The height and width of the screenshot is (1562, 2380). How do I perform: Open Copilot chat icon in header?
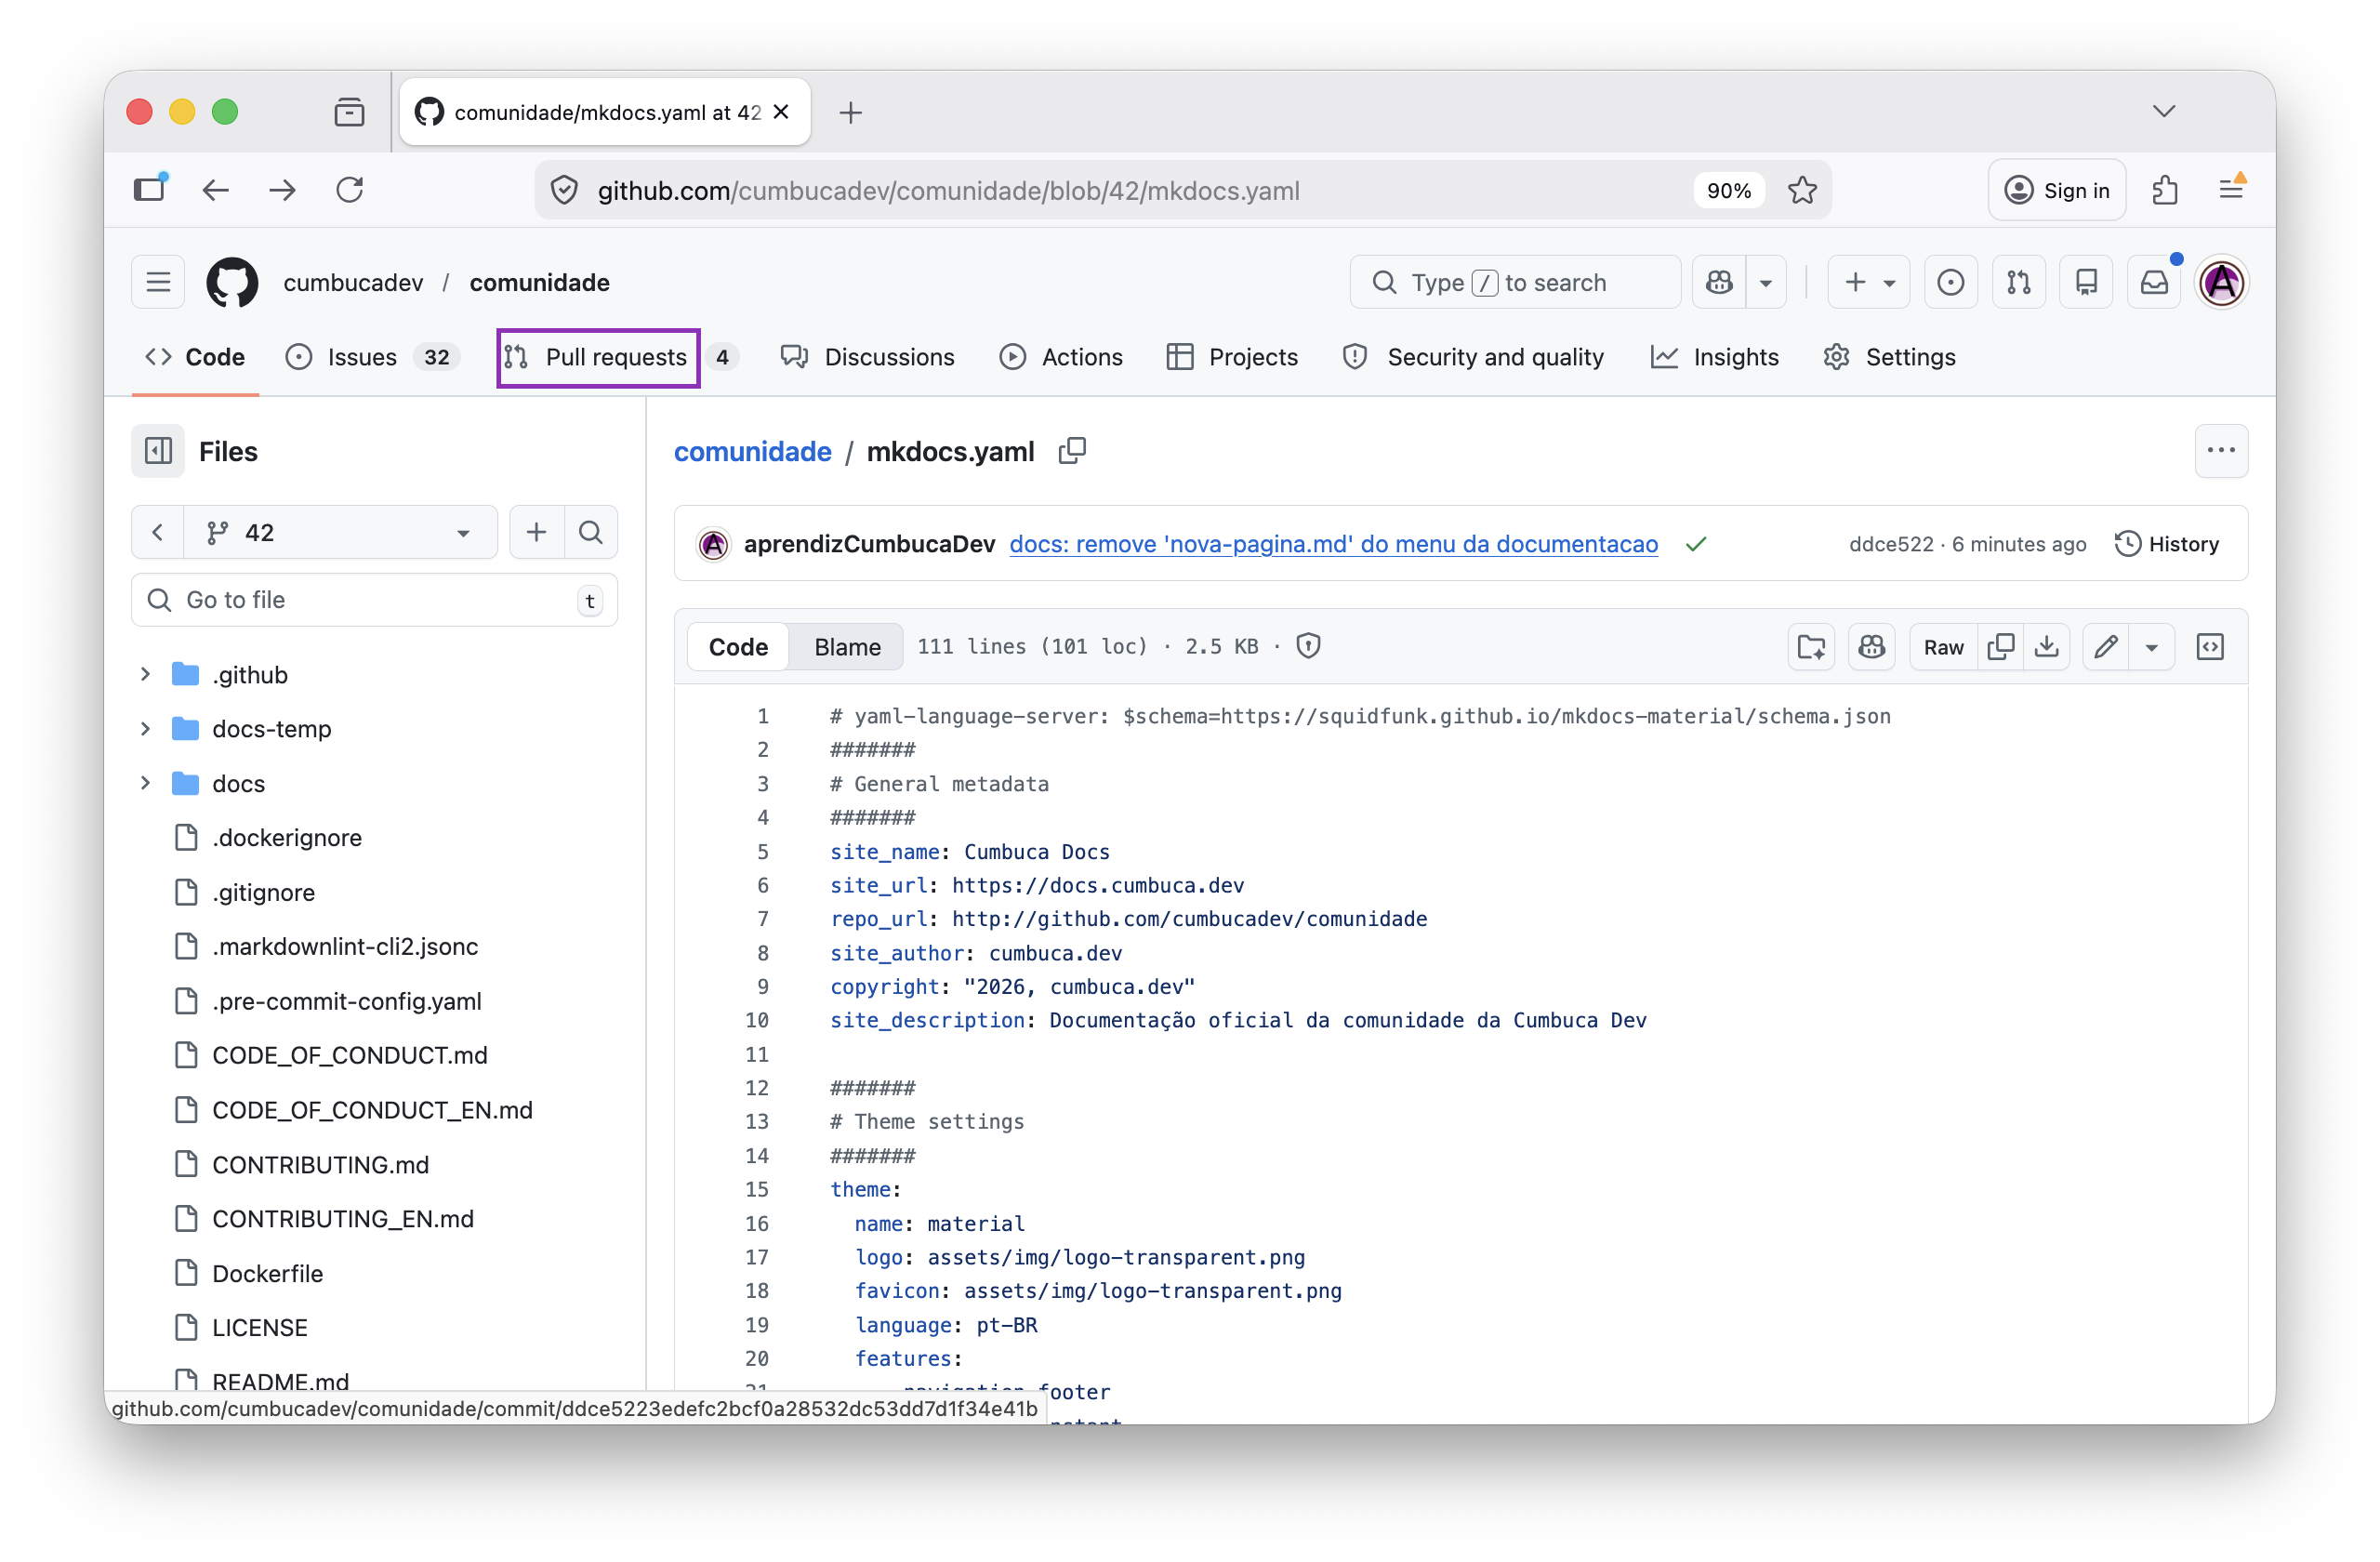pyautogui.click(x=1719, y=283)
